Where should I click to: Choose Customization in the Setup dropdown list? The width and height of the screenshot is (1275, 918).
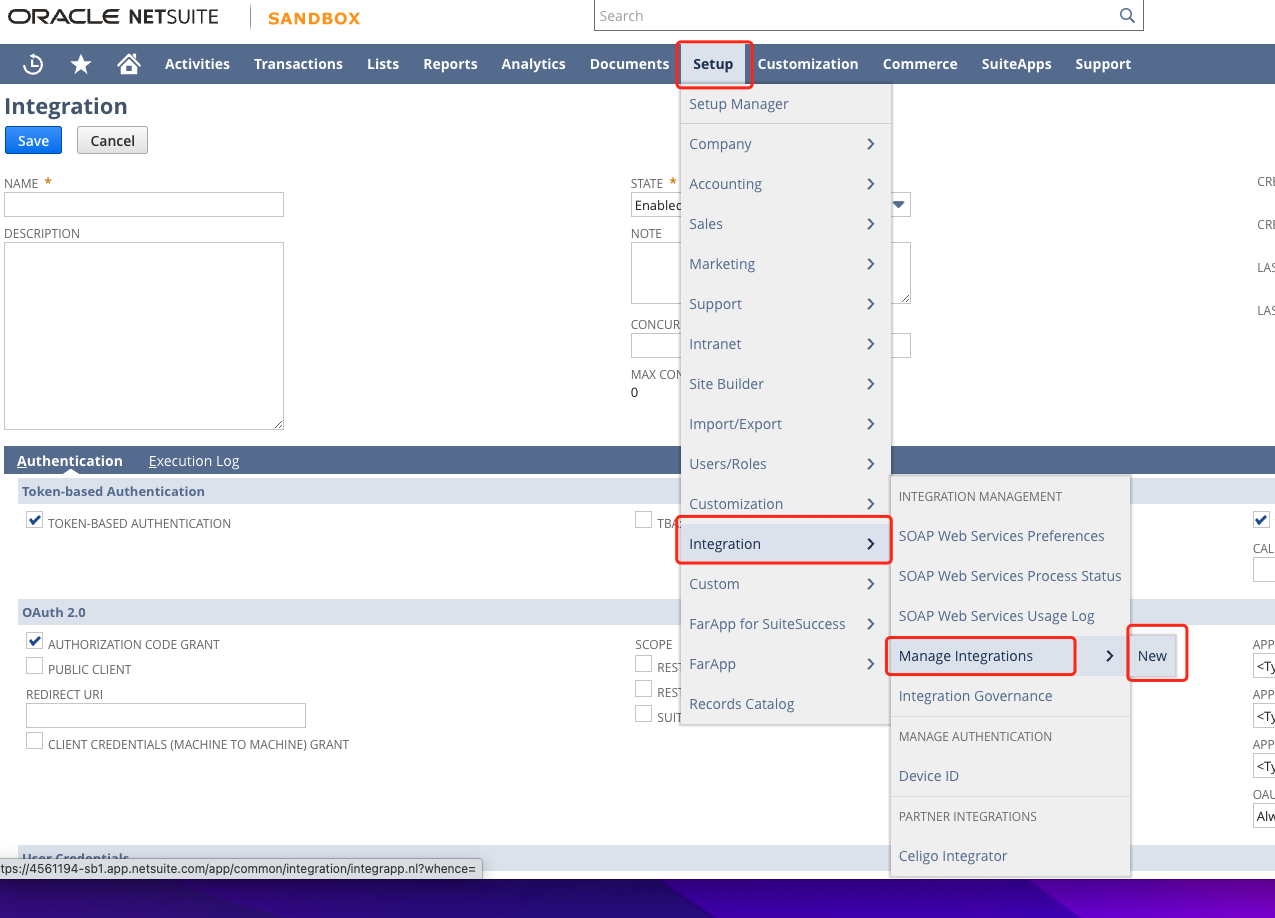click(785, 504)
